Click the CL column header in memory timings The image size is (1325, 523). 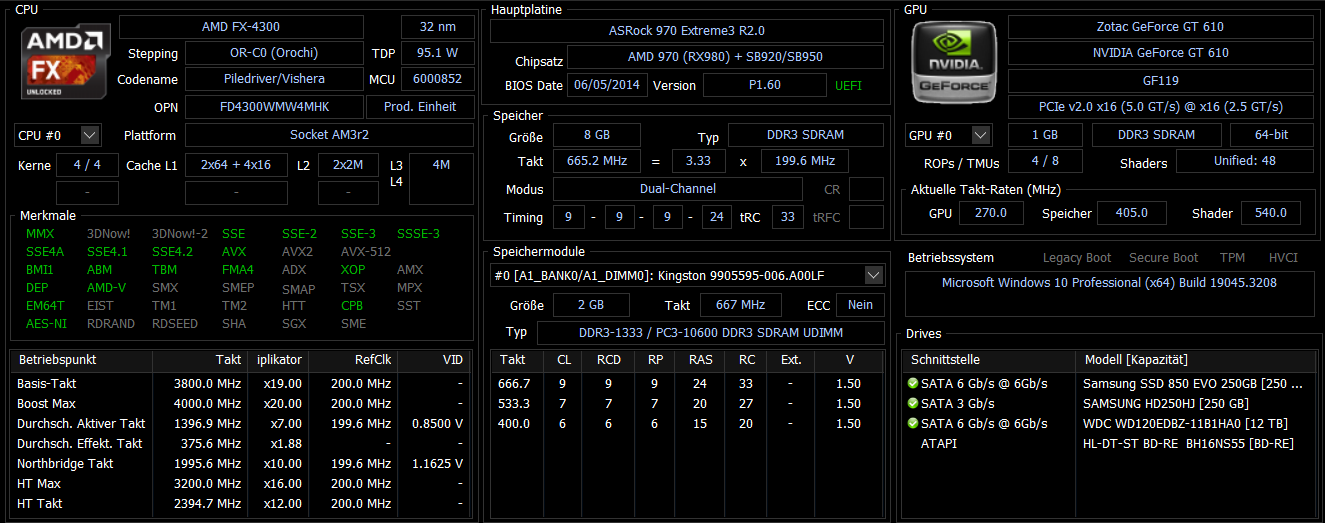point(563,359)
